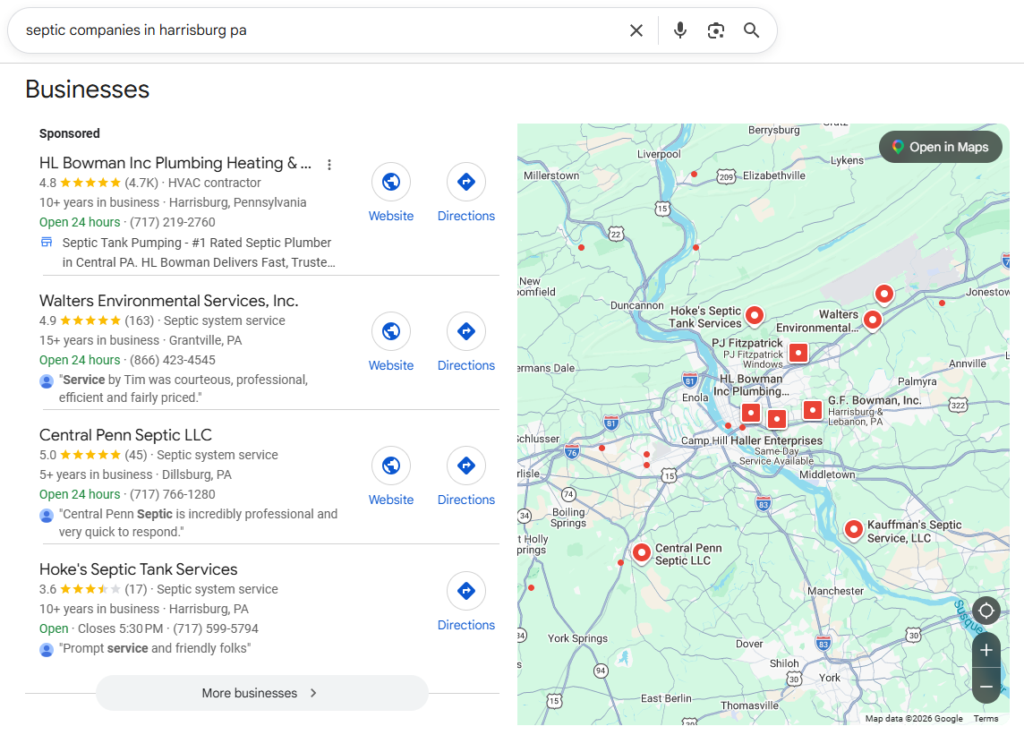Open Google Lens image search
The image size is (1024, 735).
[716, 31]
